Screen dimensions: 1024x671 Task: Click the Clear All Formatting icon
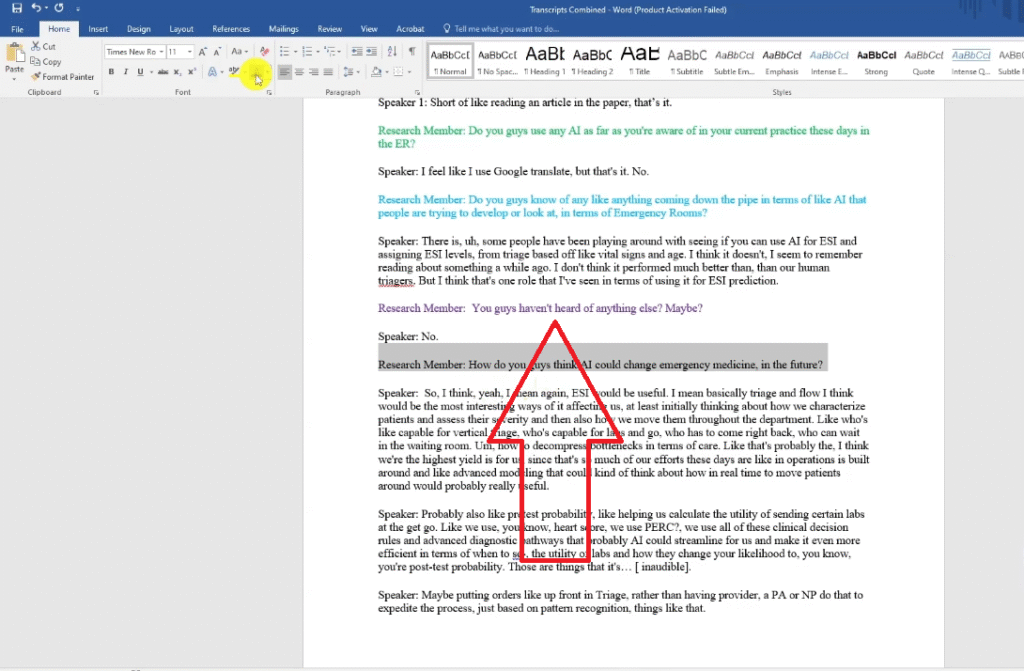pyautogui.click(x=264, y=51)
